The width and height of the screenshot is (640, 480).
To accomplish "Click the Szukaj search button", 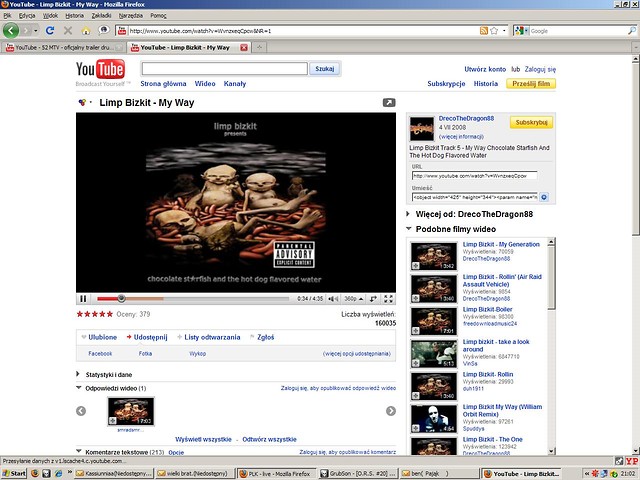I will pyautogui.click(x=325, y=69).
